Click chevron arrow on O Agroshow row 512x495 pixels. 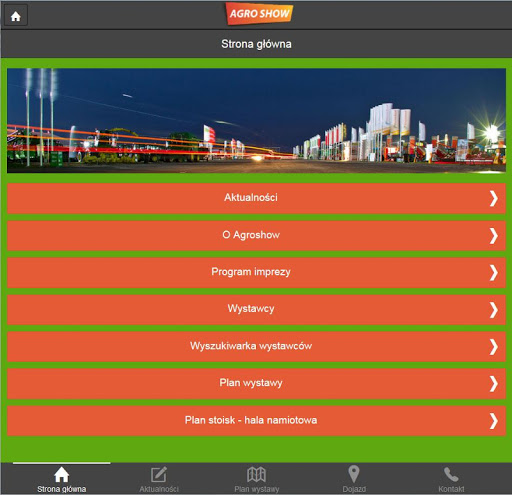click(494, 236)
